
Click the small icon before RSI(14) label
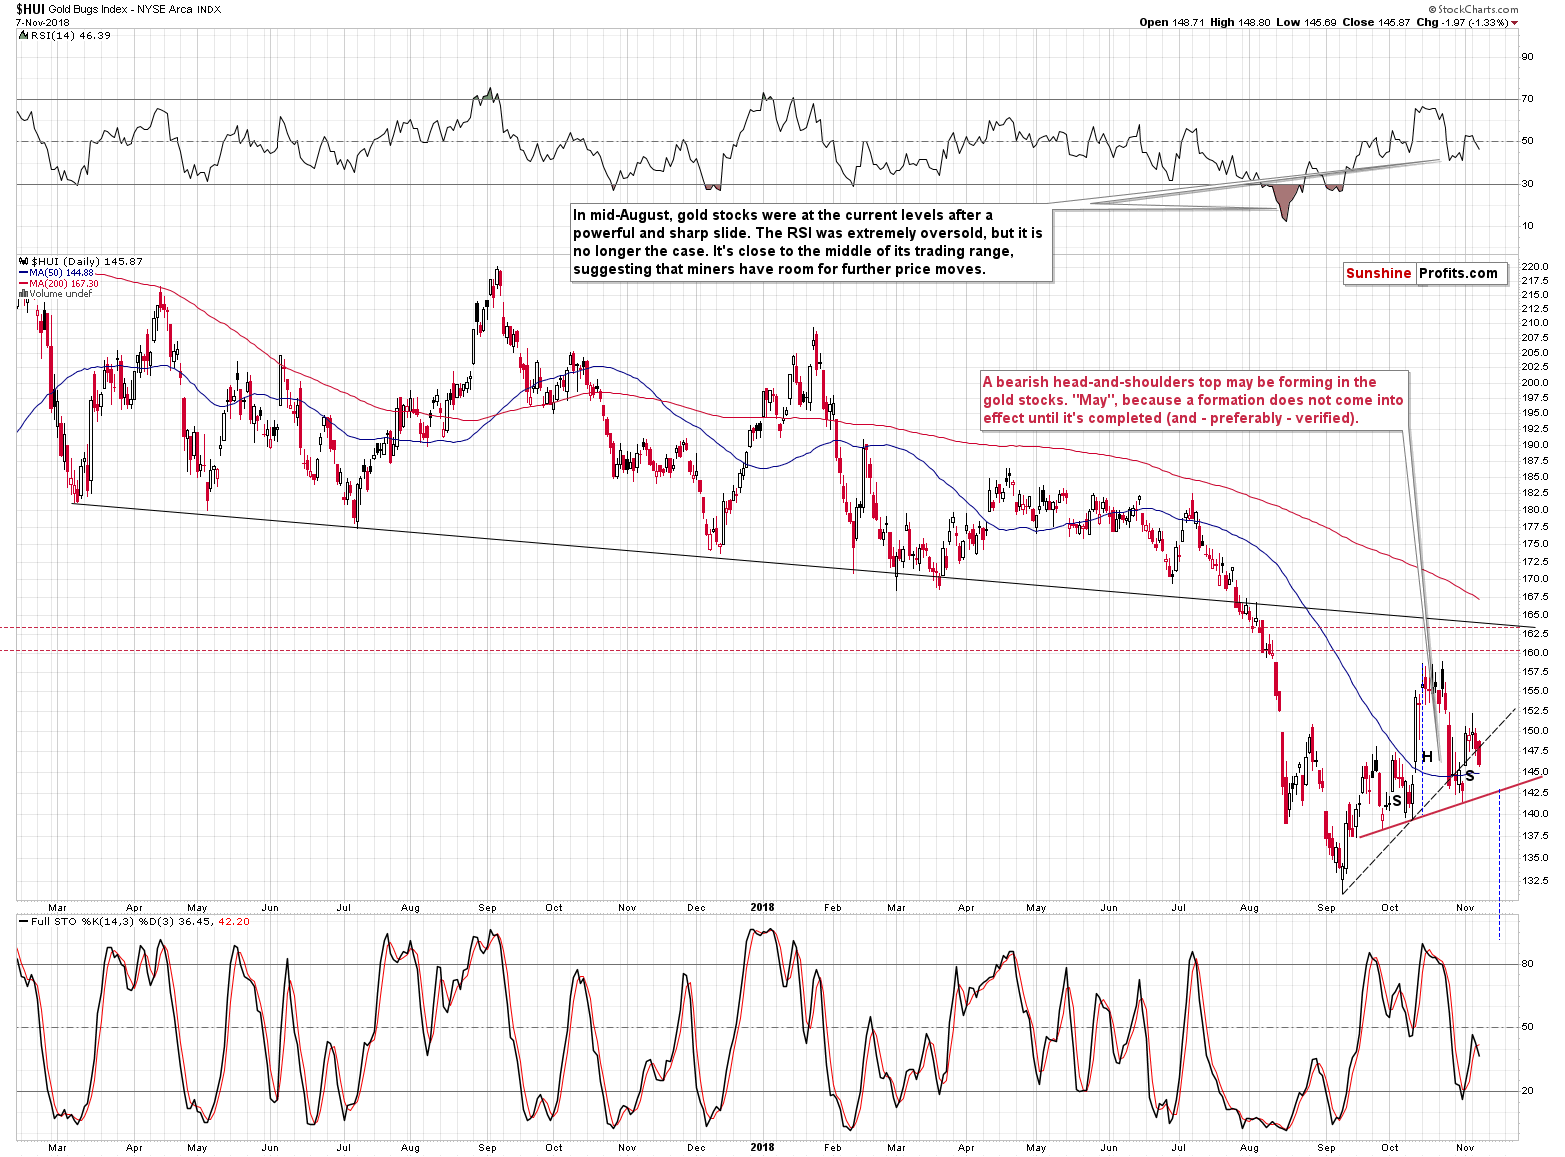(23, 35)
